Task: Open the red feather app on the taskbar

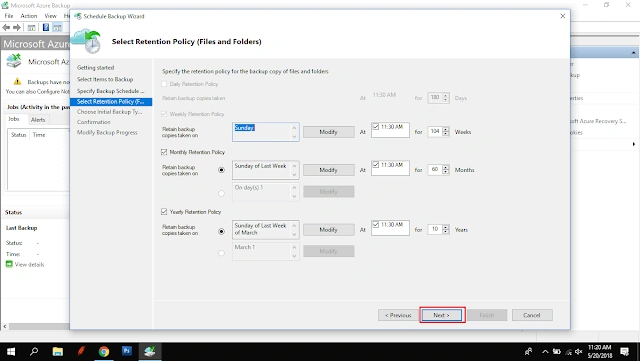Action: (81, 351)
